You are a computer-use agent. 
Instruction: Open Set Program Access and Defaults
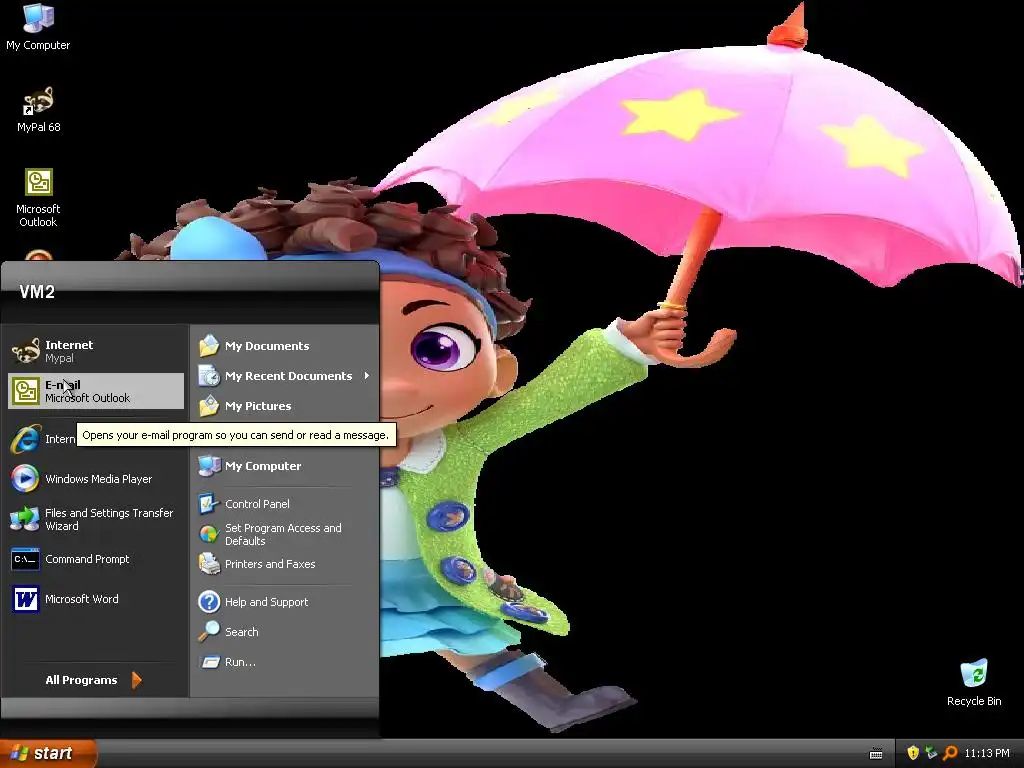coord(285,534)
